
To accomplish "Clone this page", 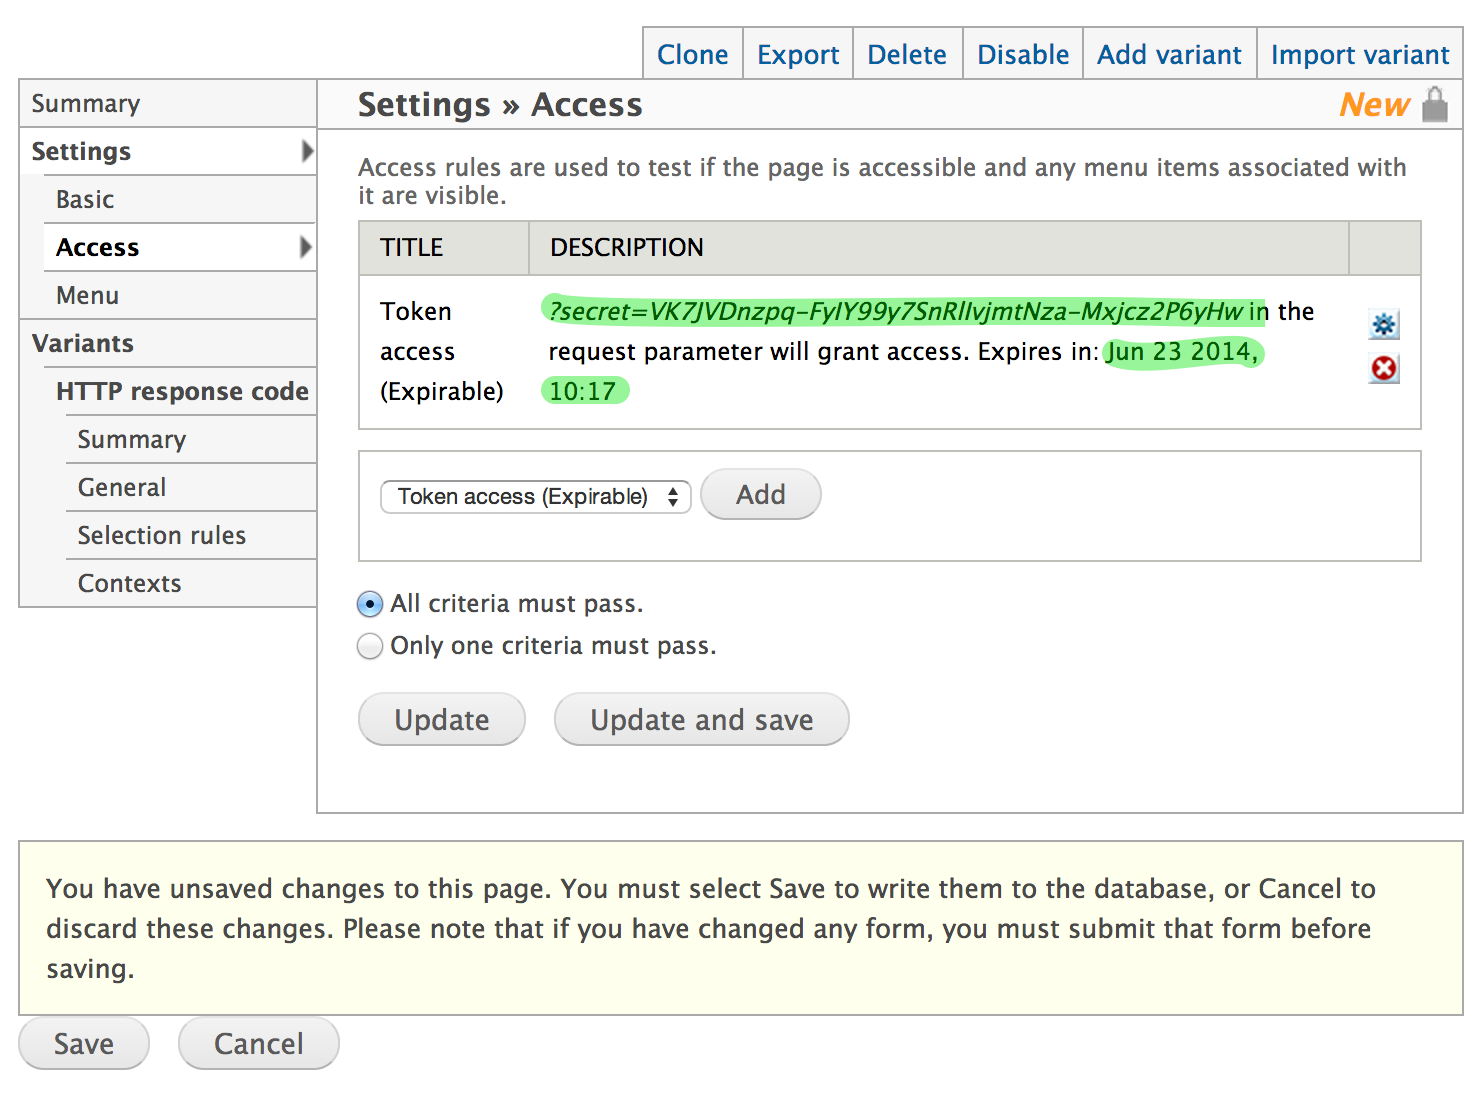I will point(692,54).
